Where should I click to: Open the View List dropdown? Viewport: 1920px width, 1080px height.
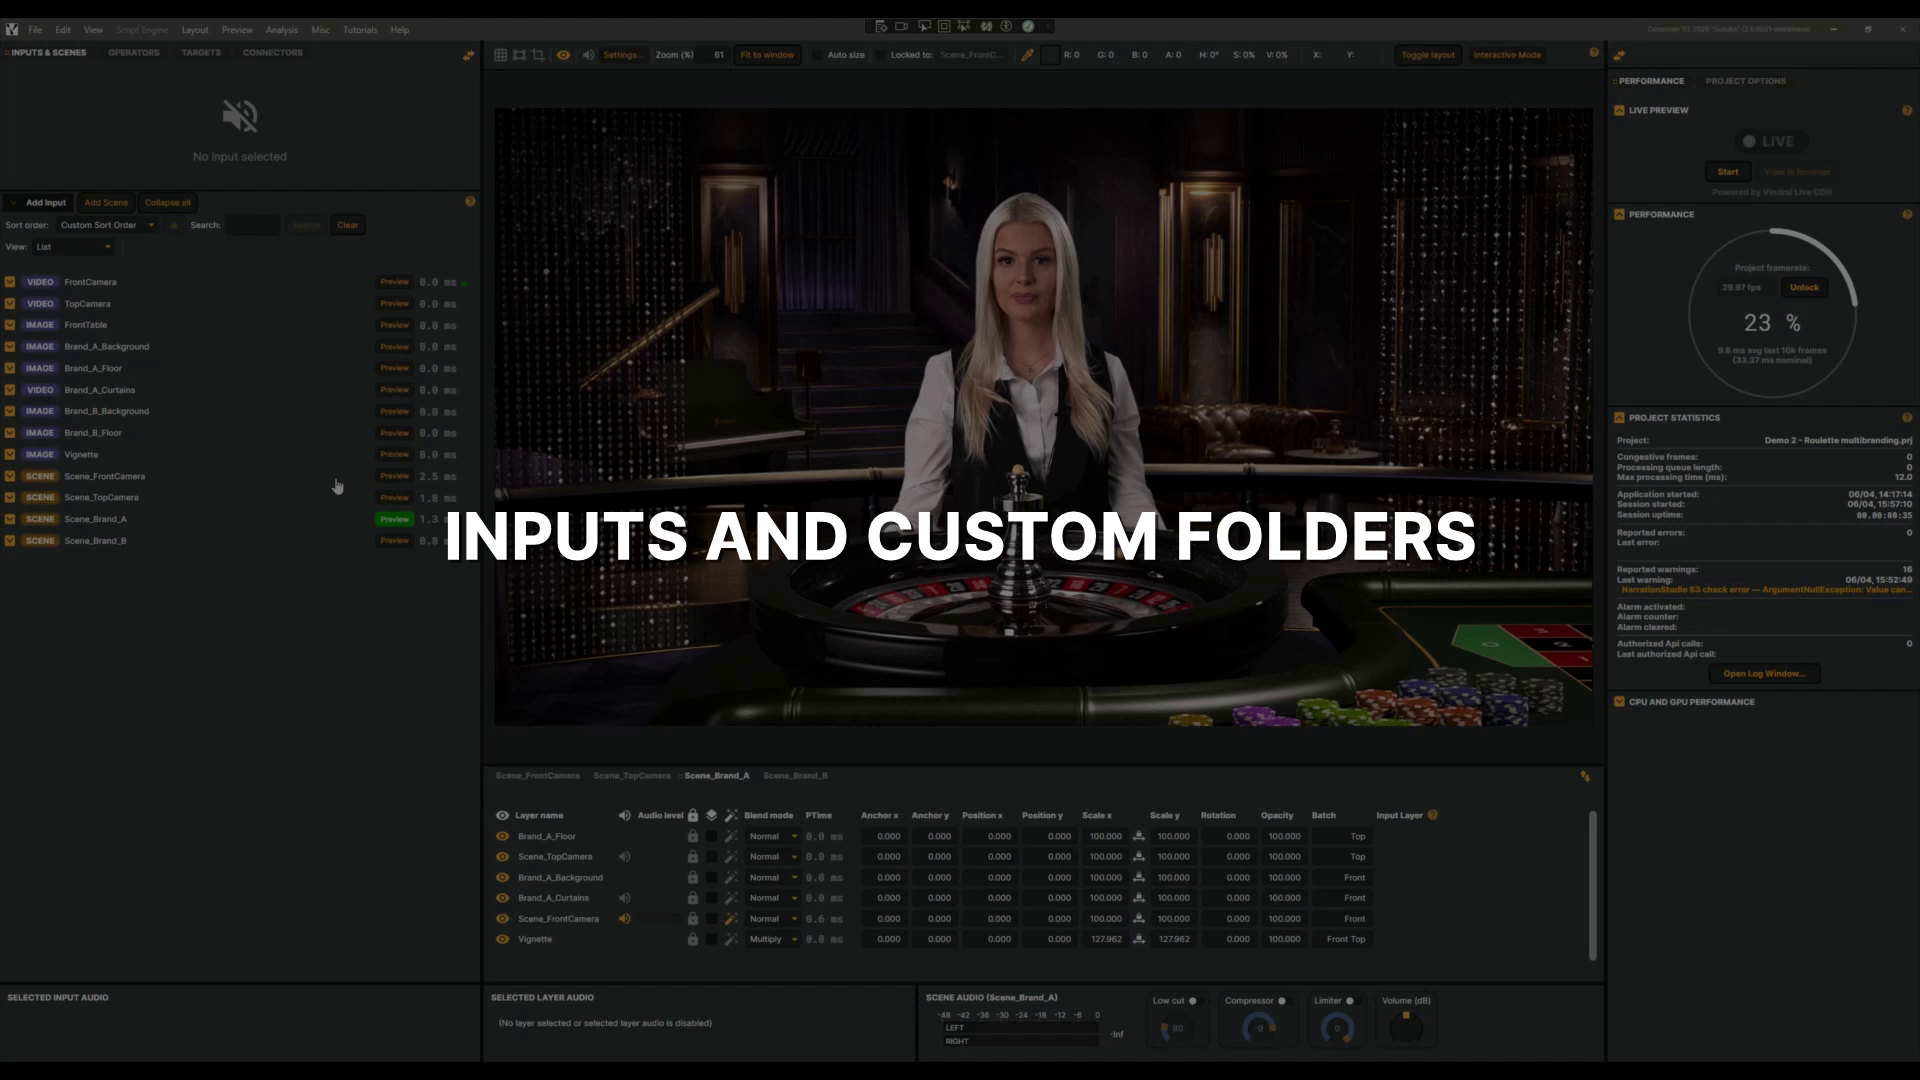pyautogui.click(x=73, y=247)
